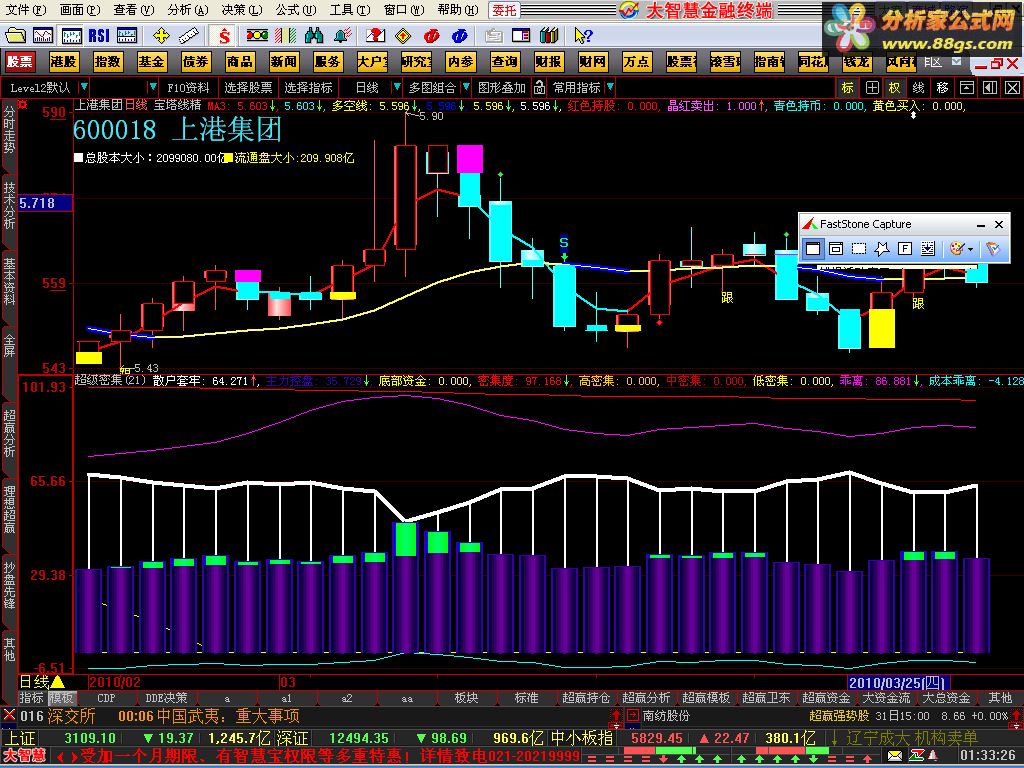Click the yellow crosshair move icon
Viewport: 1024px width, 768px height.
click(x=161, y=35)
